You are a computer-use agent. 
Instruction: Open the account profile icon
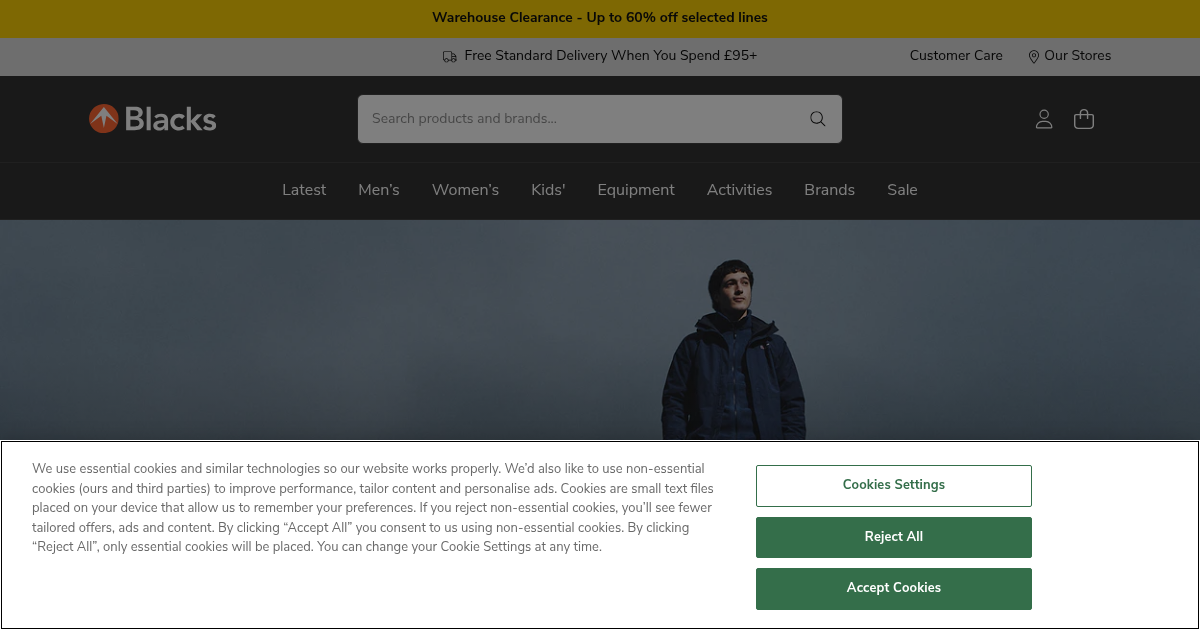click(1044, 119)
